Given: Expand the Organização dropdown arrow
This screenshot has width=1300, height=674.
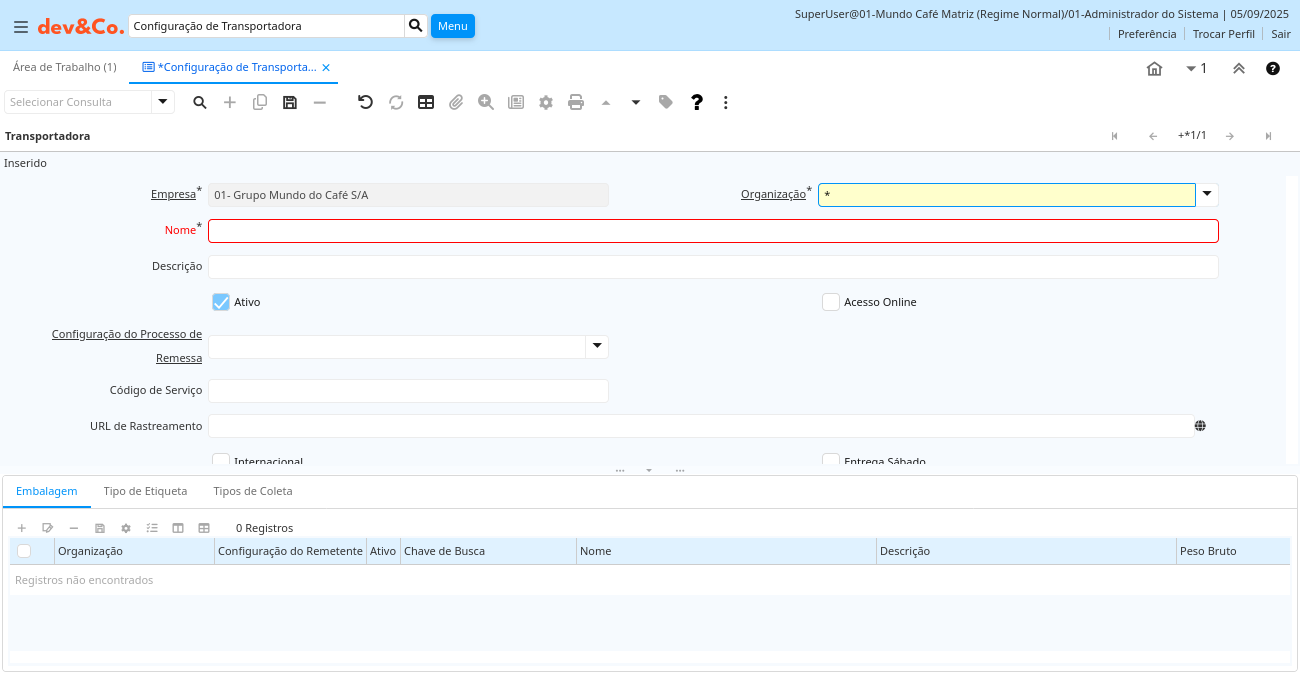Looking at the screenshot, I should [1207, 194].
